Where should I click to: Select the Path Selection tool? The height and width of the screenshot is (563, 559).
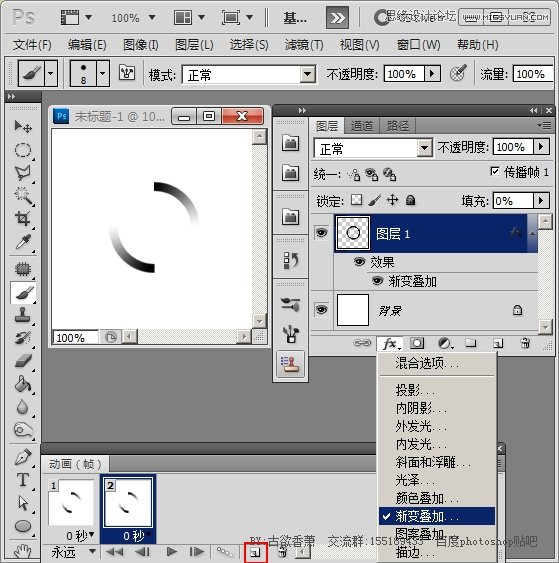(23, 503)
